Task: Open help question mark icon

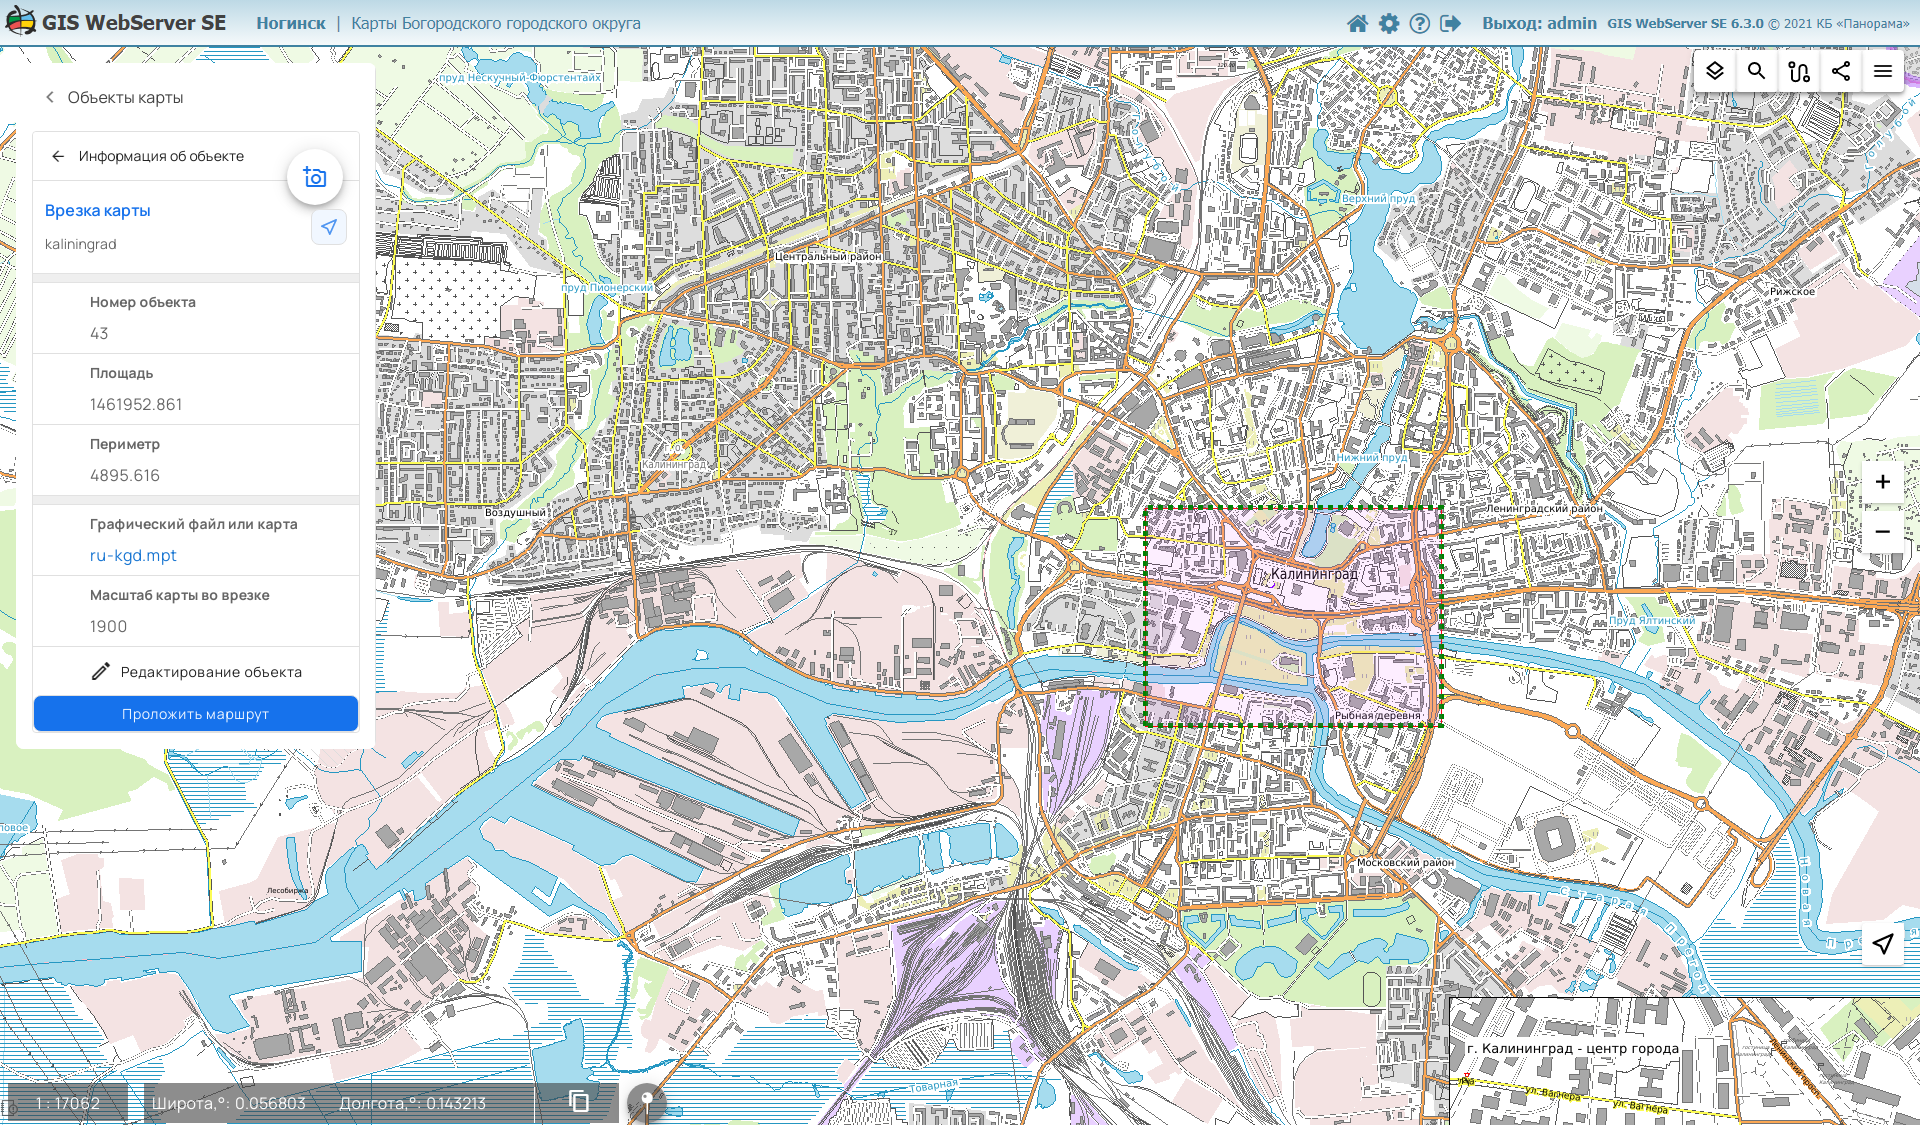Action: [1419, 23]
